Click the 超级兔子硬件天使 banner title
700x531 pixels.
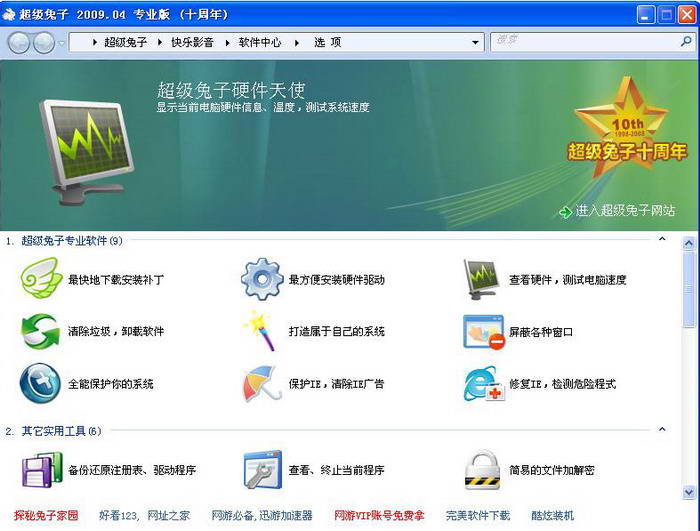231,90
